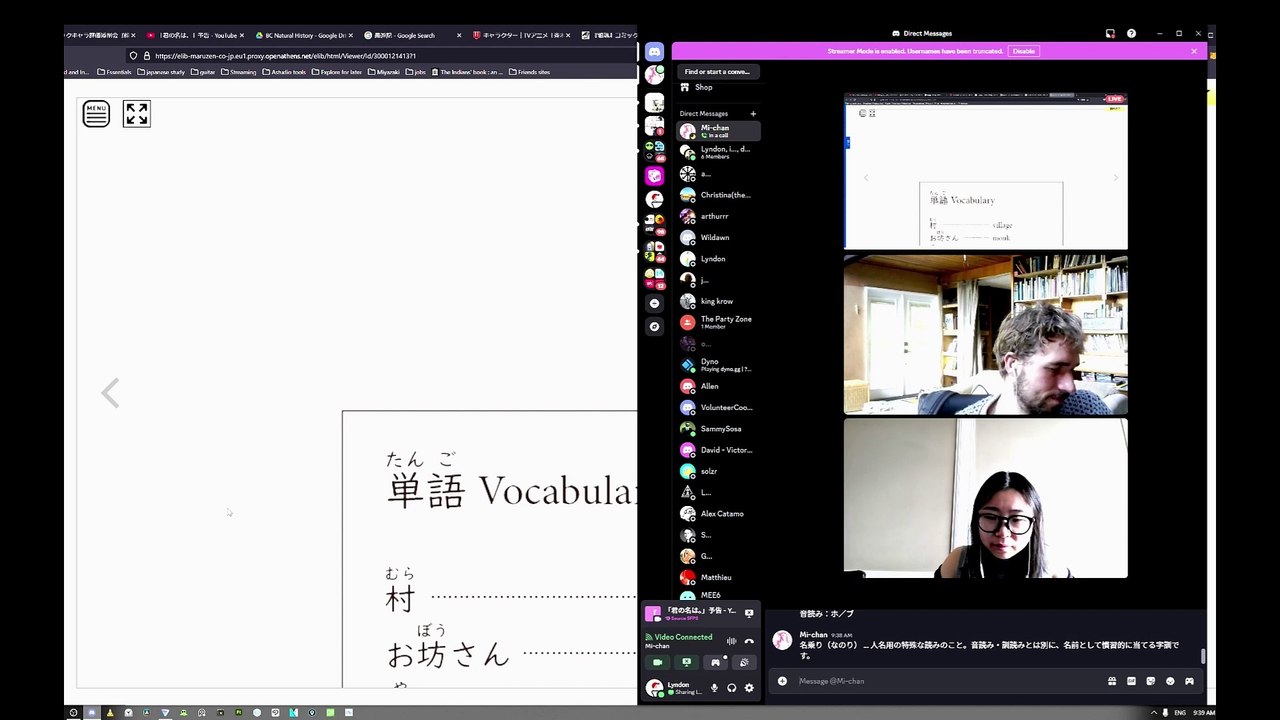This screenshot has width=1280, height=720.
Task: Switch to BC Natural History Google Drive tab
Action: 303,35
